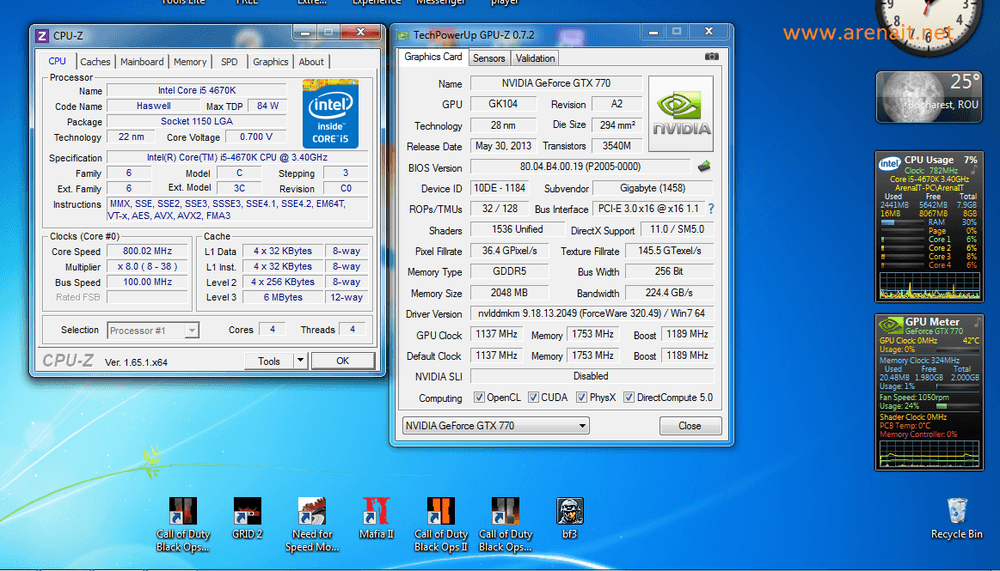Click the GPU-Z screenshot camera icon
Viewport: 1000px width, 571px height.
[712, 58]
